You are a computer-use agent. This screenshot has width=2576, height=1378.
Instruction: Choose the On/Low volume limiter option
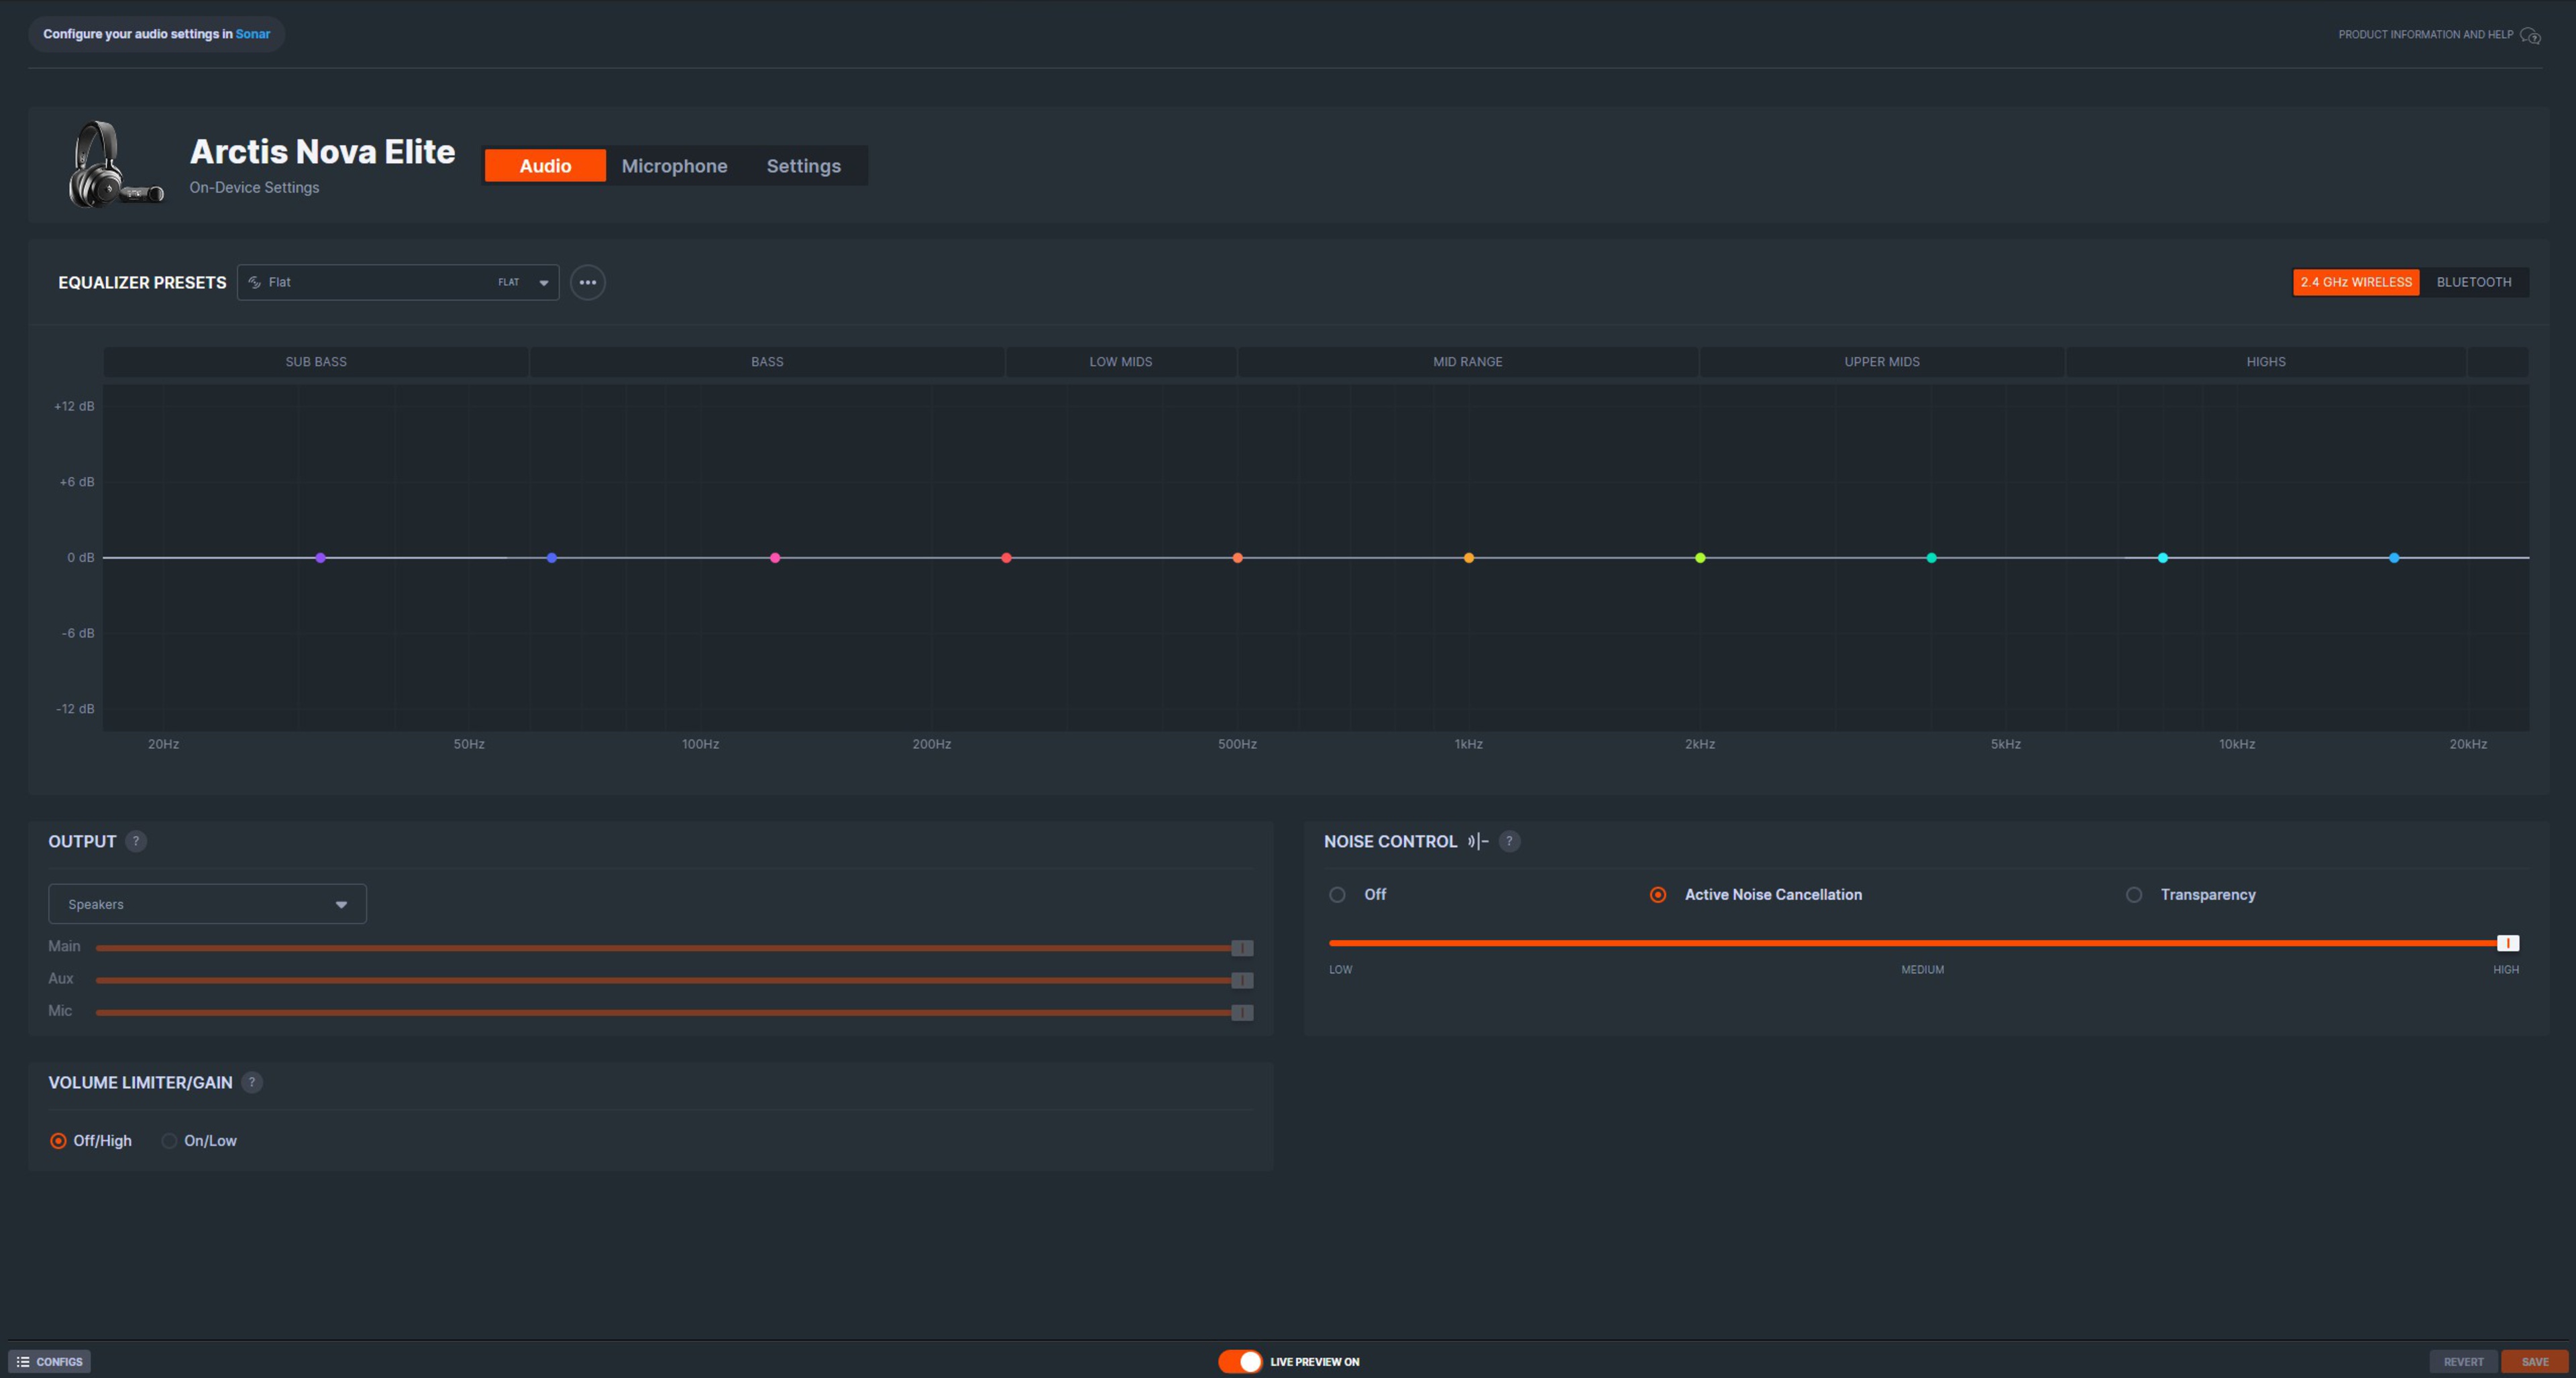pos(169,1140)
